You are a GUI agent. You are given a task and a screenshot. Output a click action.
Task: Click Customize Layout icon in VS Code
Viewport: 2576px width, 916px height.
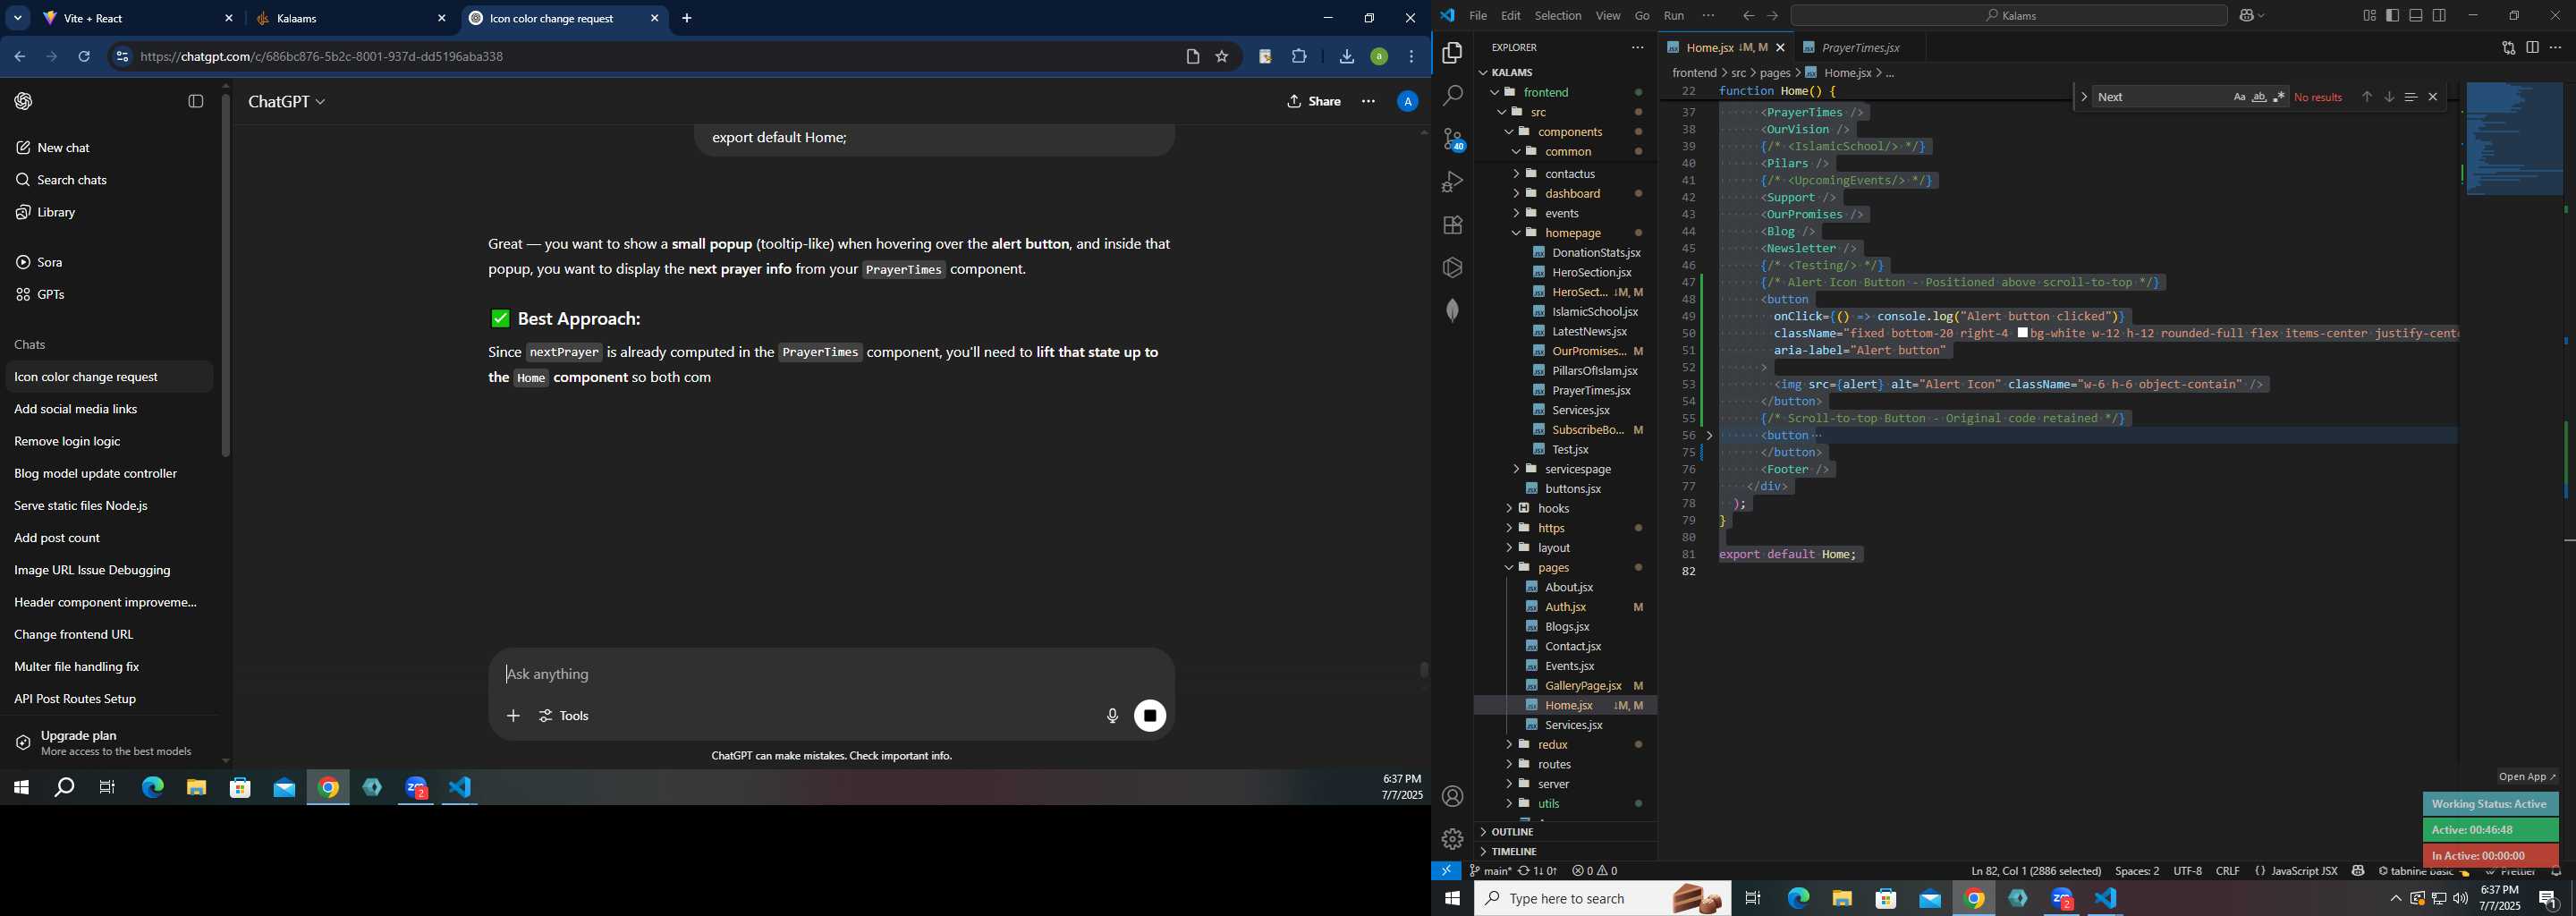coord(2369,16)
